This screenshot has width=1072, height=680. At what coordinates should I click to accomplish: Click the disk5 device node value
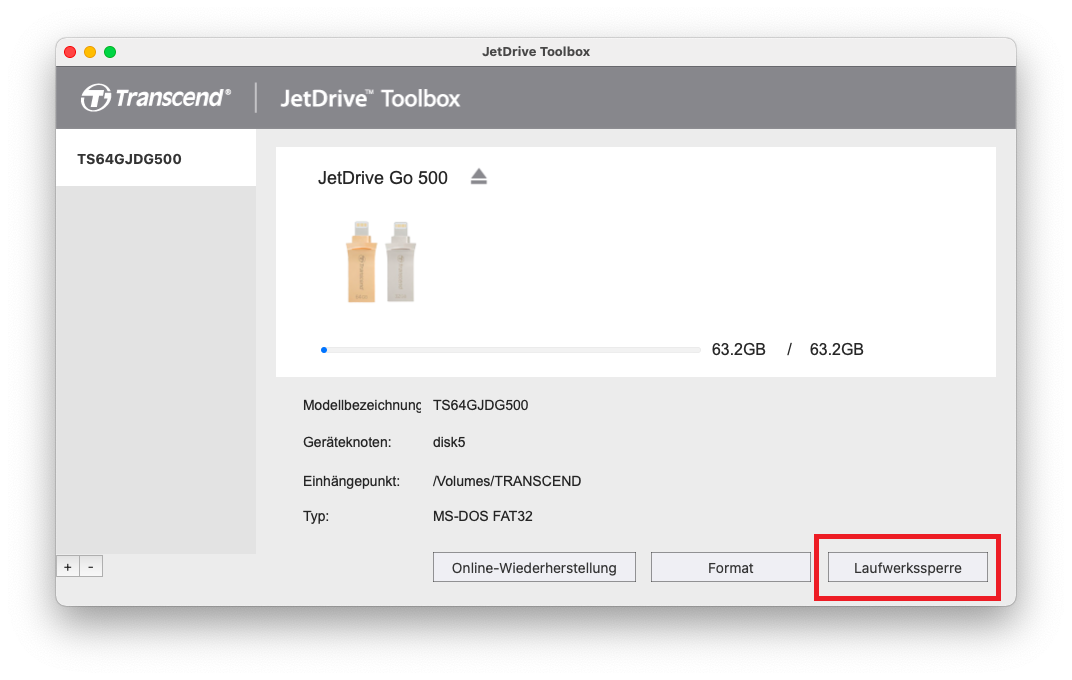coord(449,442)
